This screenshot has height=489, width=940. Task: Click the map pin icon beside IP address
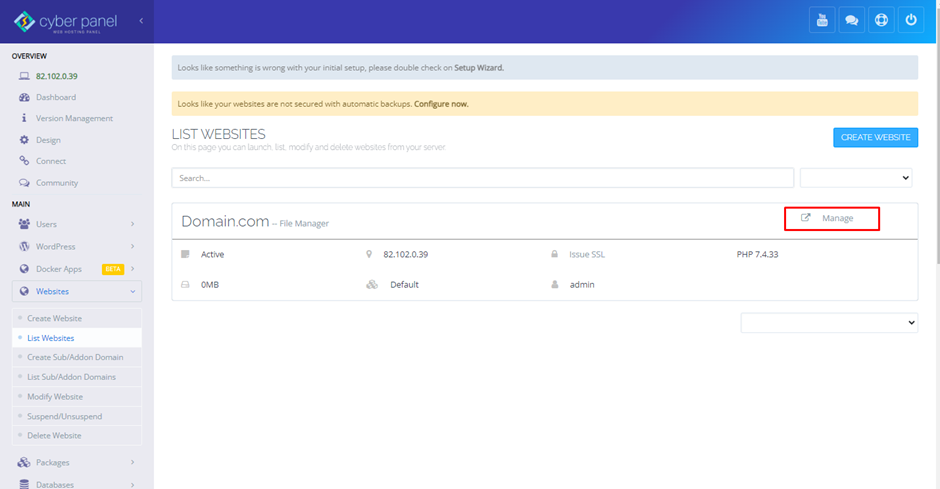click(369, 254)
